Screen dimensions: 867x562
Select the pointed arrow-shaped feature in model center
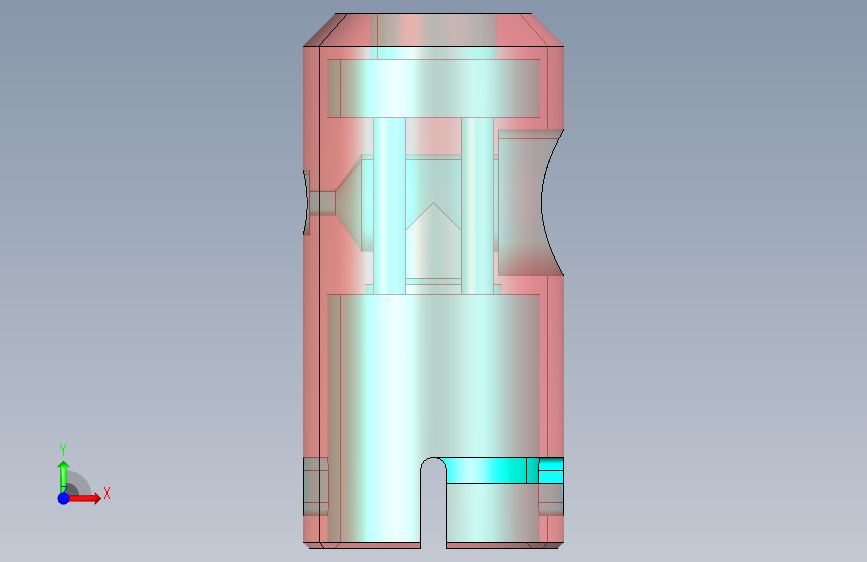434,241
